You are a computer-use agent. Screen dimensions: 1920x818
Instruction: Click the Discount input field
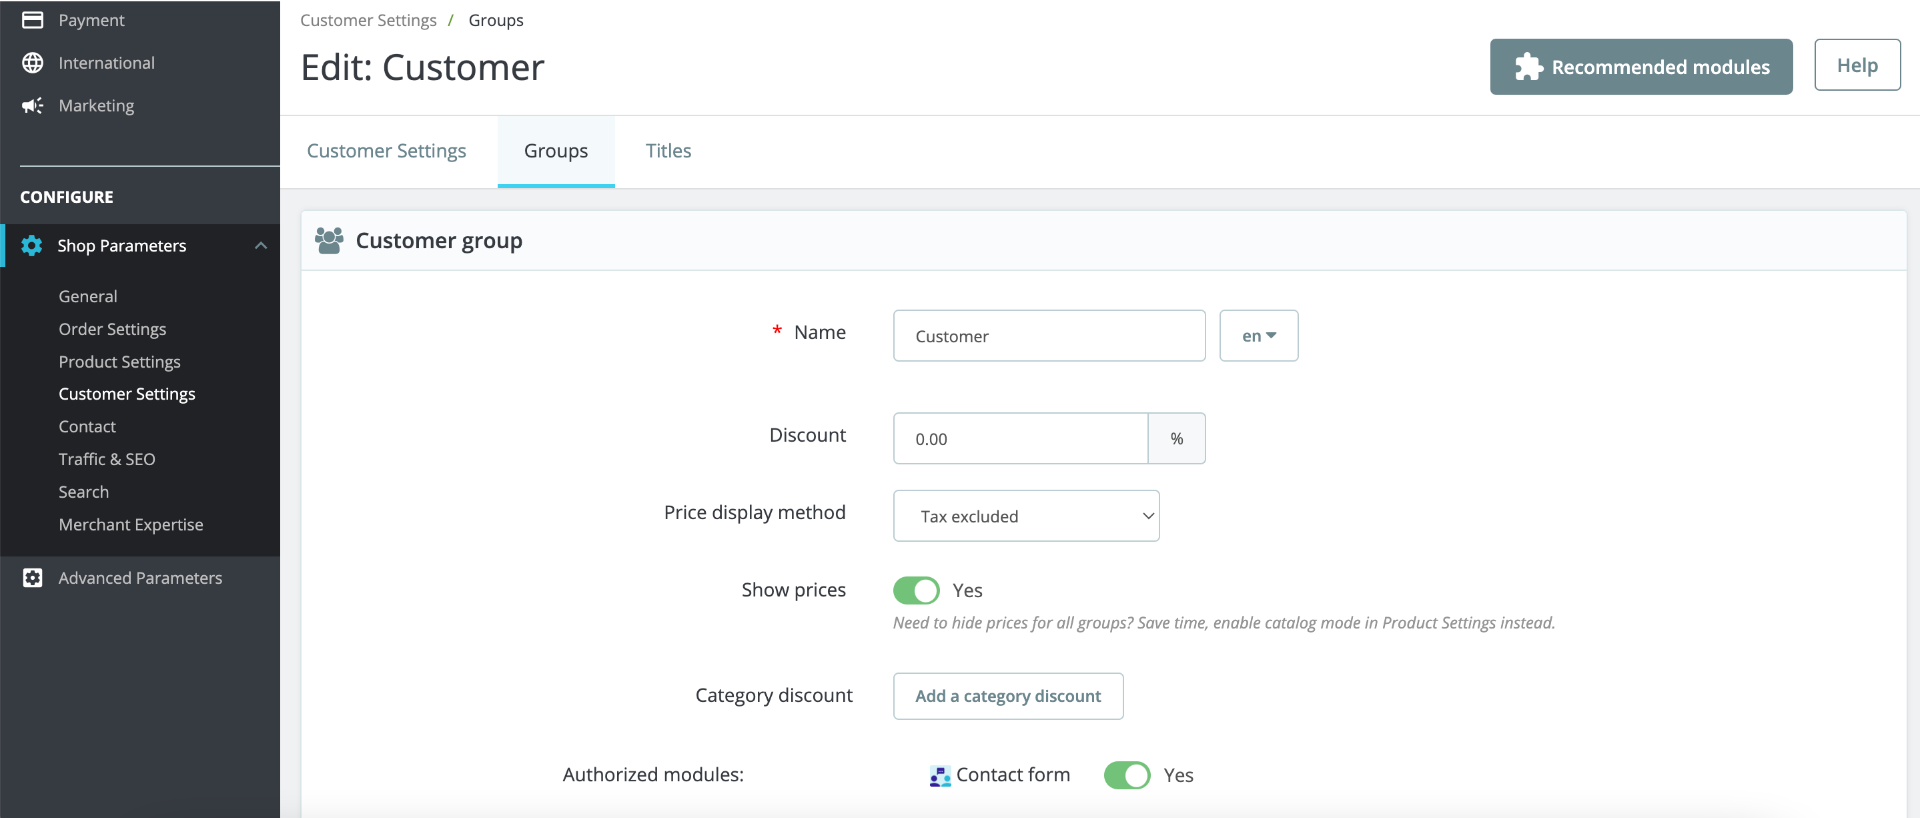1020,439
